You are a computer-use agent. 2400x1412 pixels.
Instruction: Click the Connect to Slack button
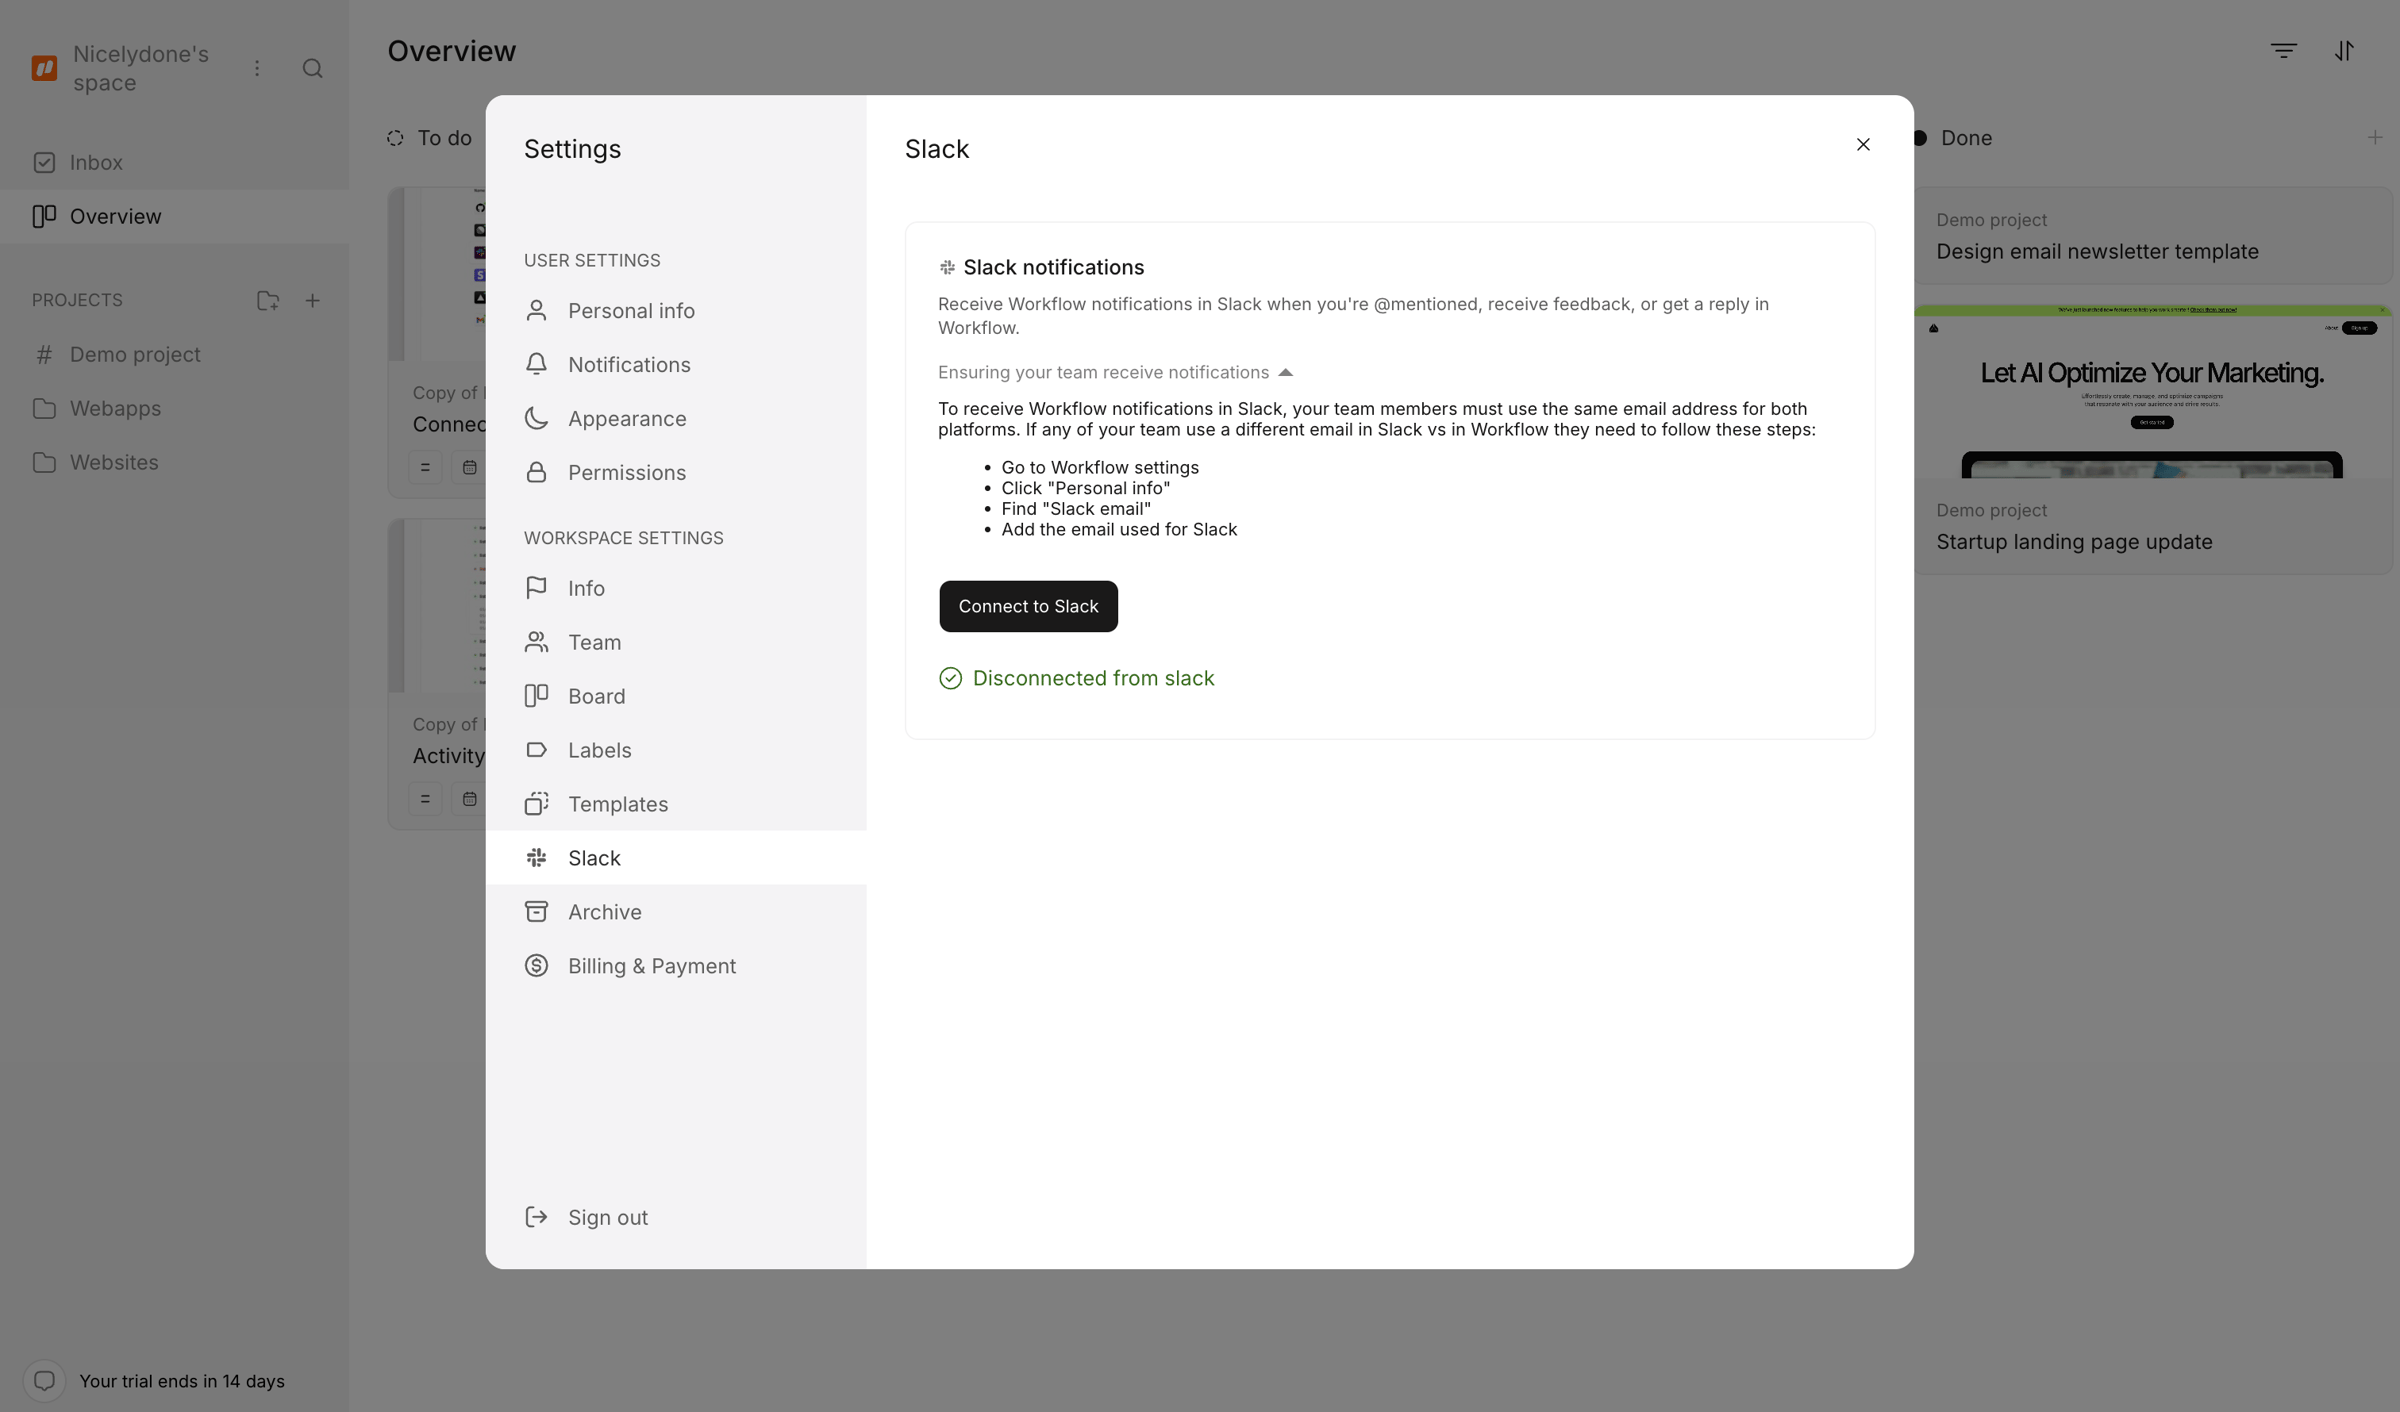click(1028, 606)
